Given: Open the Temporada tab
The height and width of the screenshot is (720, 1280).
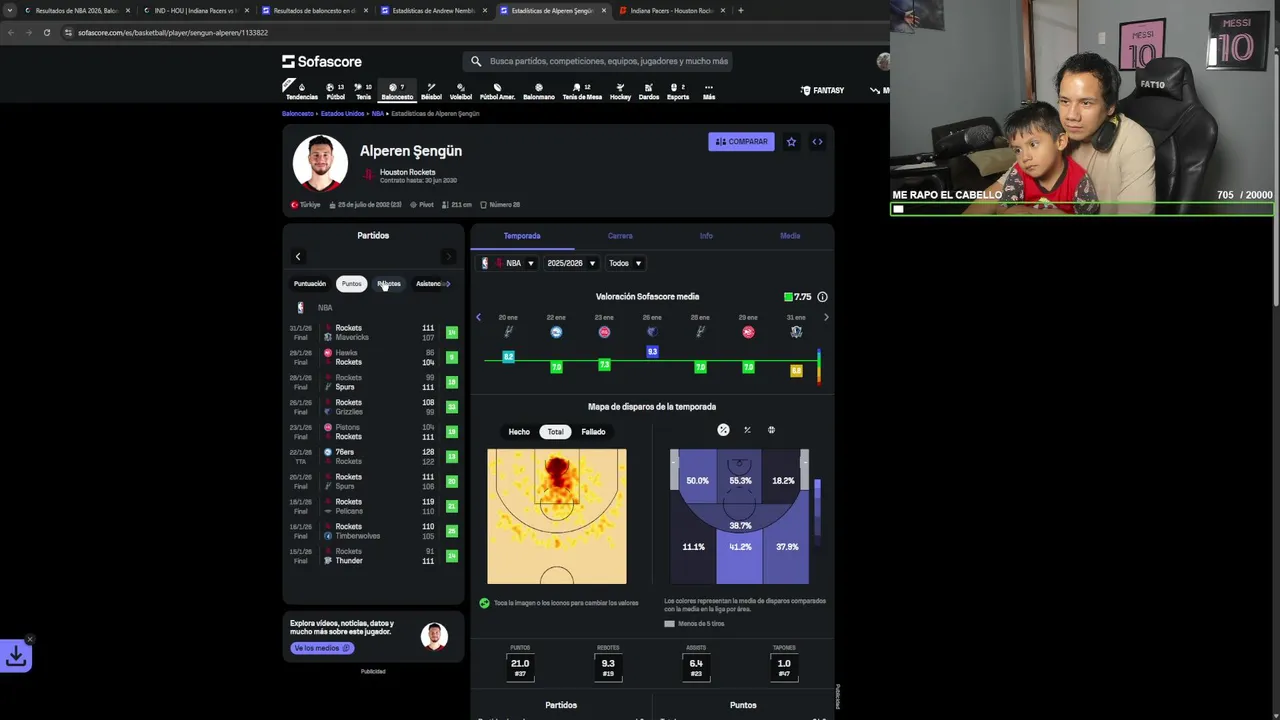Looking at the screenshot, I should click(522, 236).
